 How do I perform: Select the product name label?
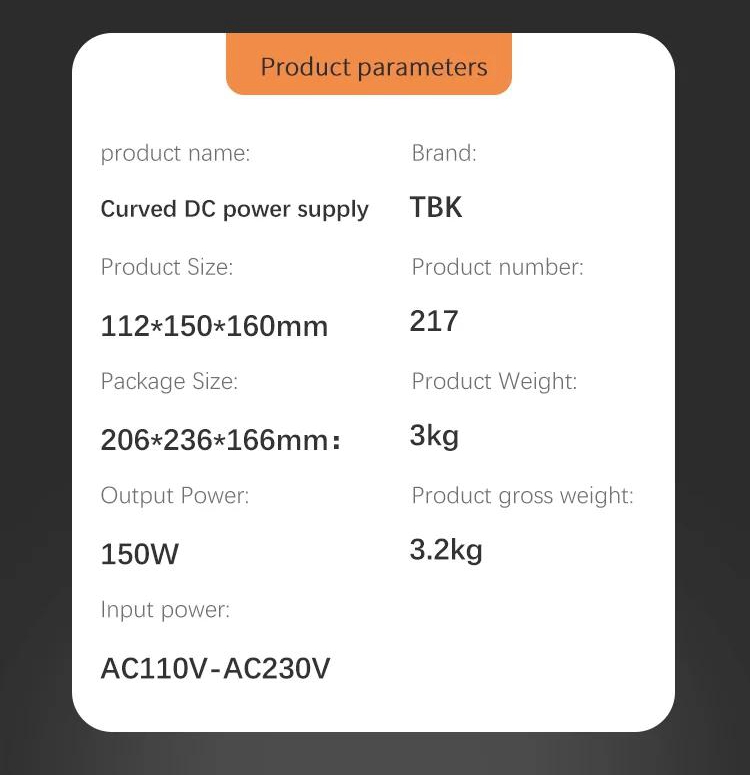click(176, 154)
